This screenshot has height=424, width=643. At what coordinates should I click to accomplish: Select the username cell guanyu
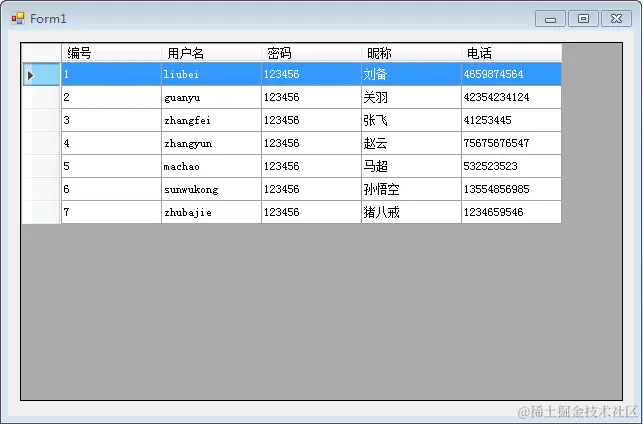211,97
